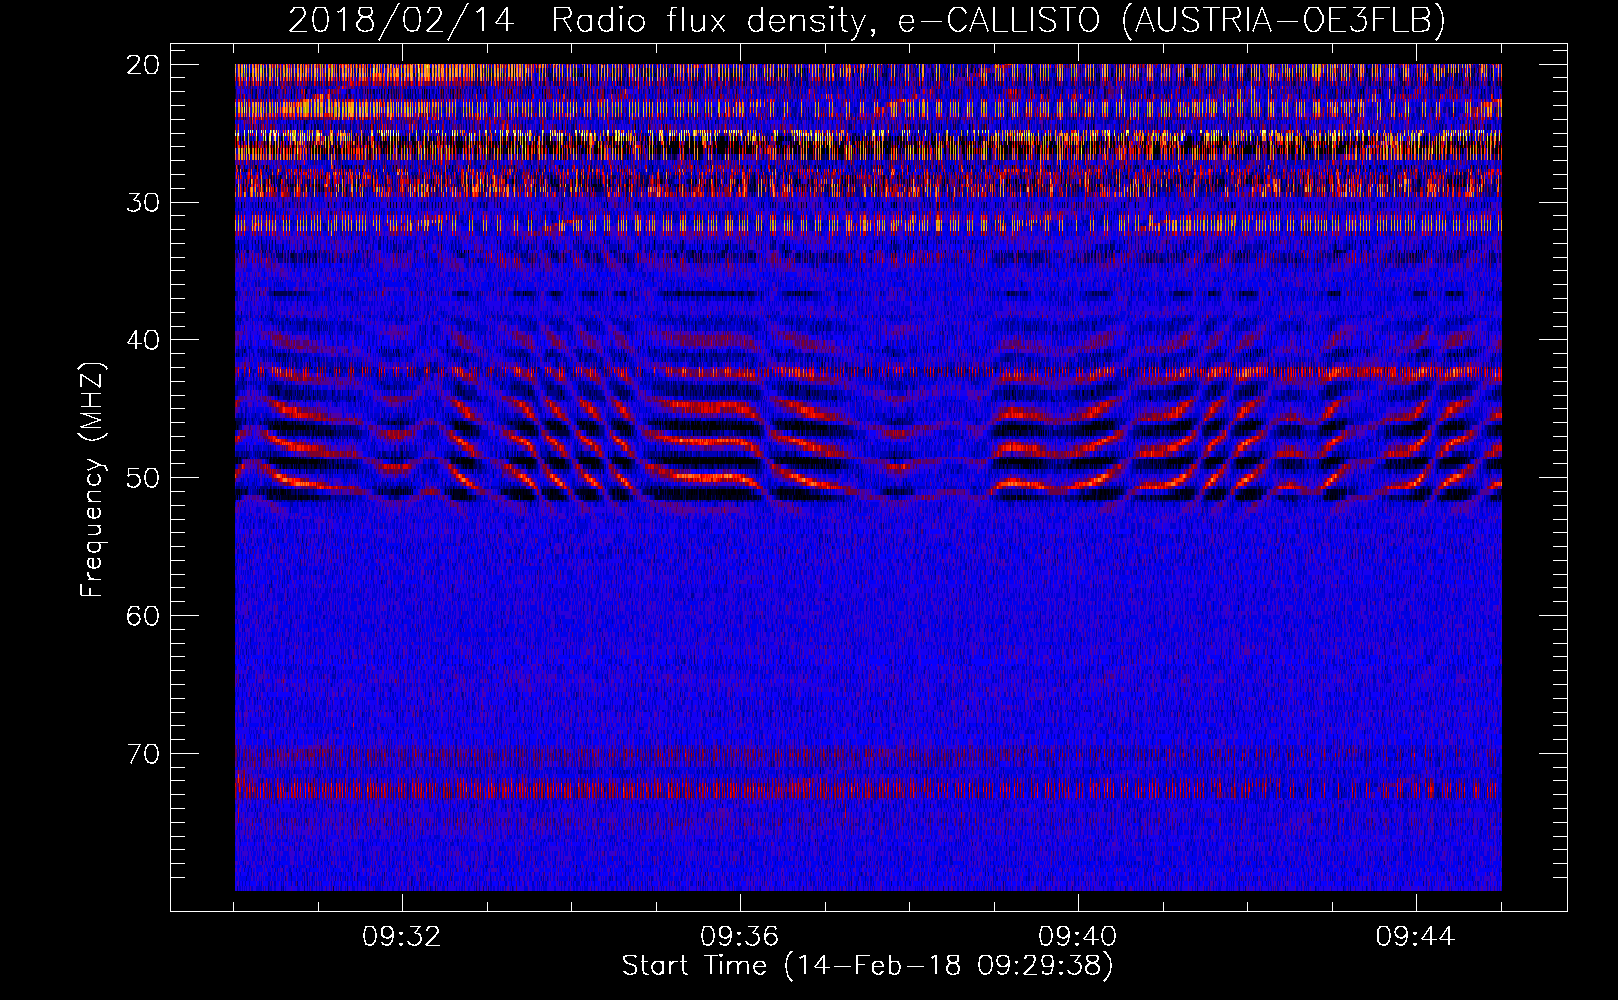Click the plot title showing e-CALLISTO AUSTRIA-OE3FLB
This screenshot has height=1000, width=1618.
click(x=867, y=20)
